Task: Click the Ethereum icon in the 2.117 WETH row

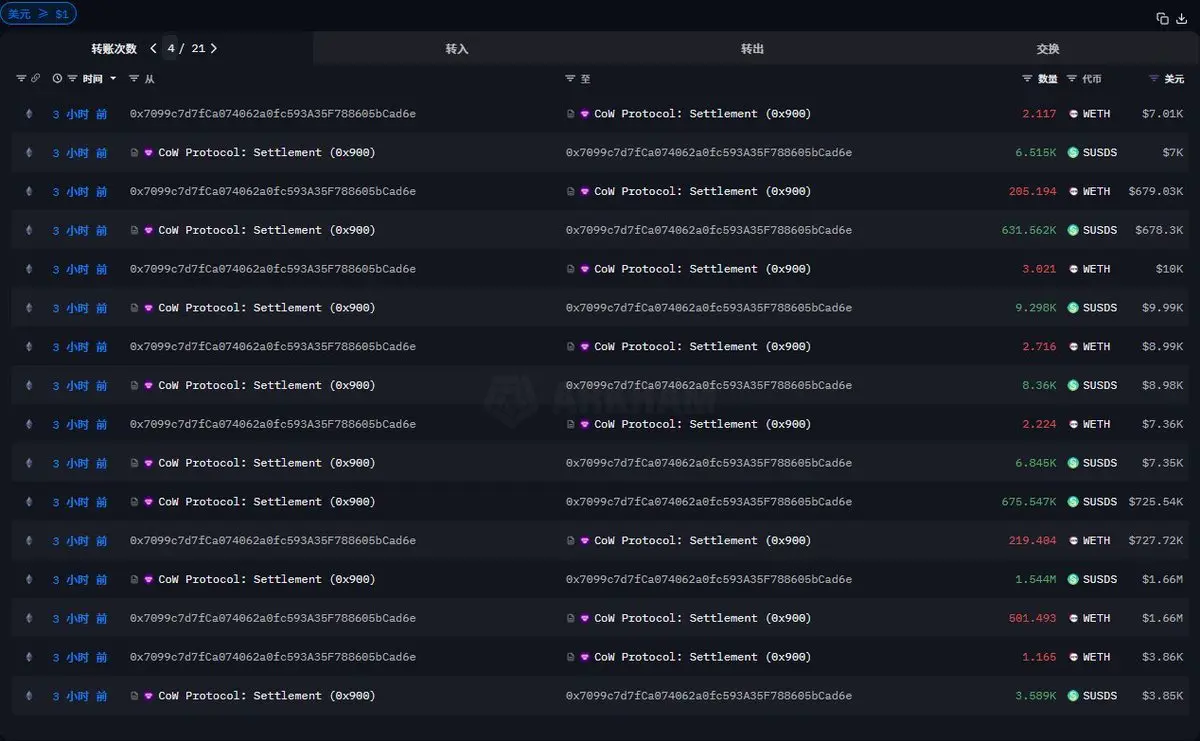Action: pos(28,114)
